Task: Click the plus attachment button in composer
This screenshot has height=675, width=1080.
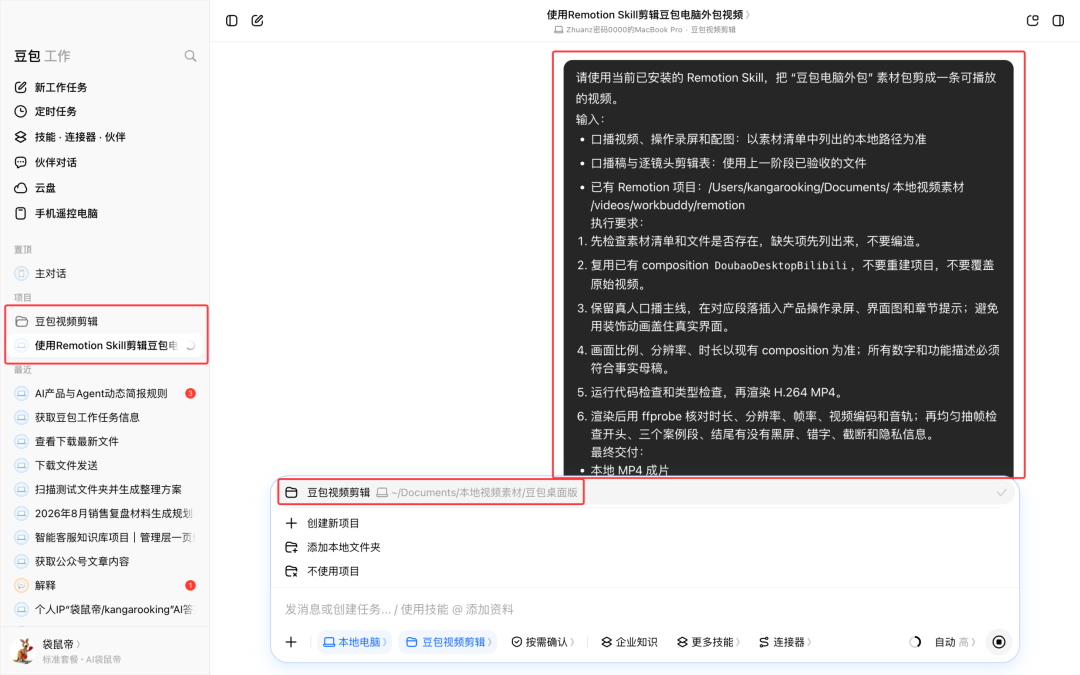Action: (291, 642)
